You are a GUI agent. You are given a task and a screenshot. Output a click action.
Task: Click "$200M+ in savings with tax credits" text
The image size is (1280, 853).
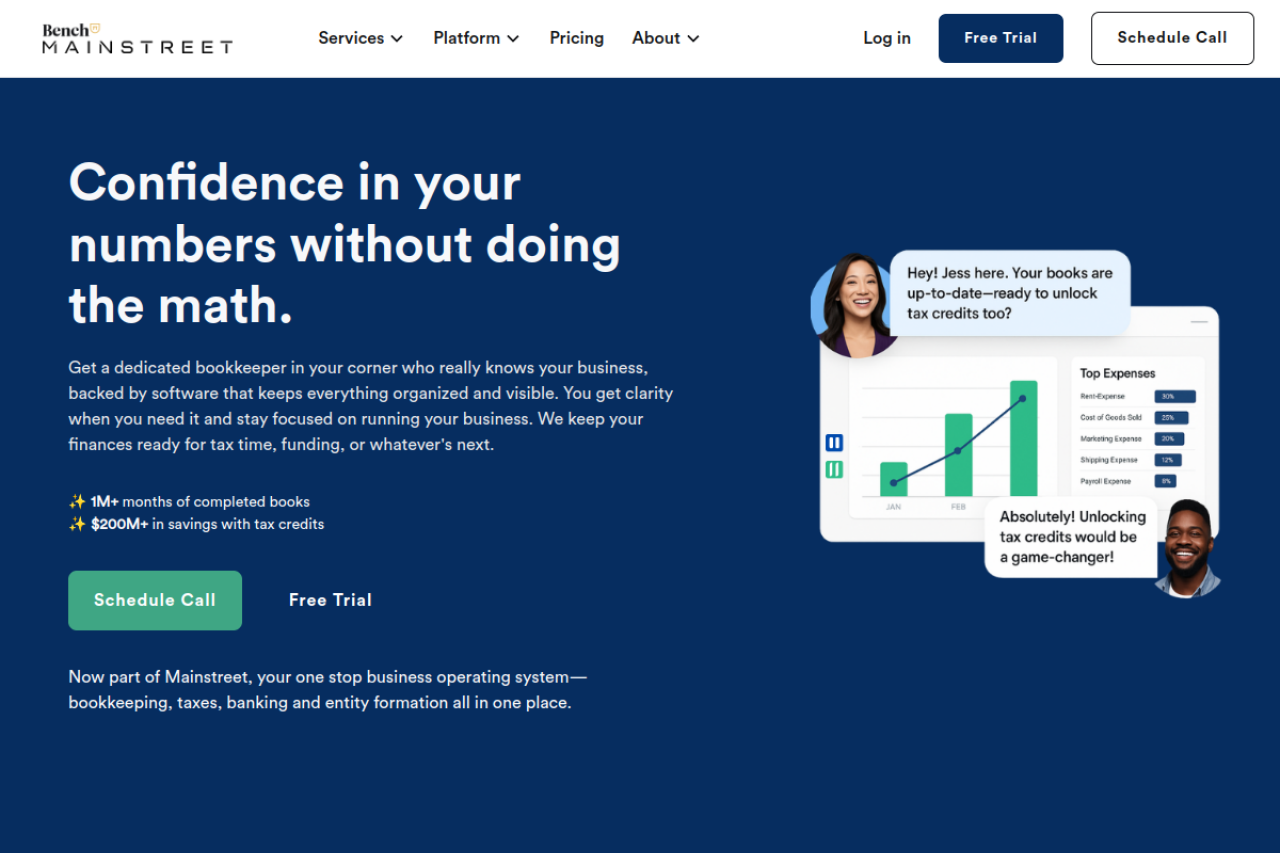[207, 524]
